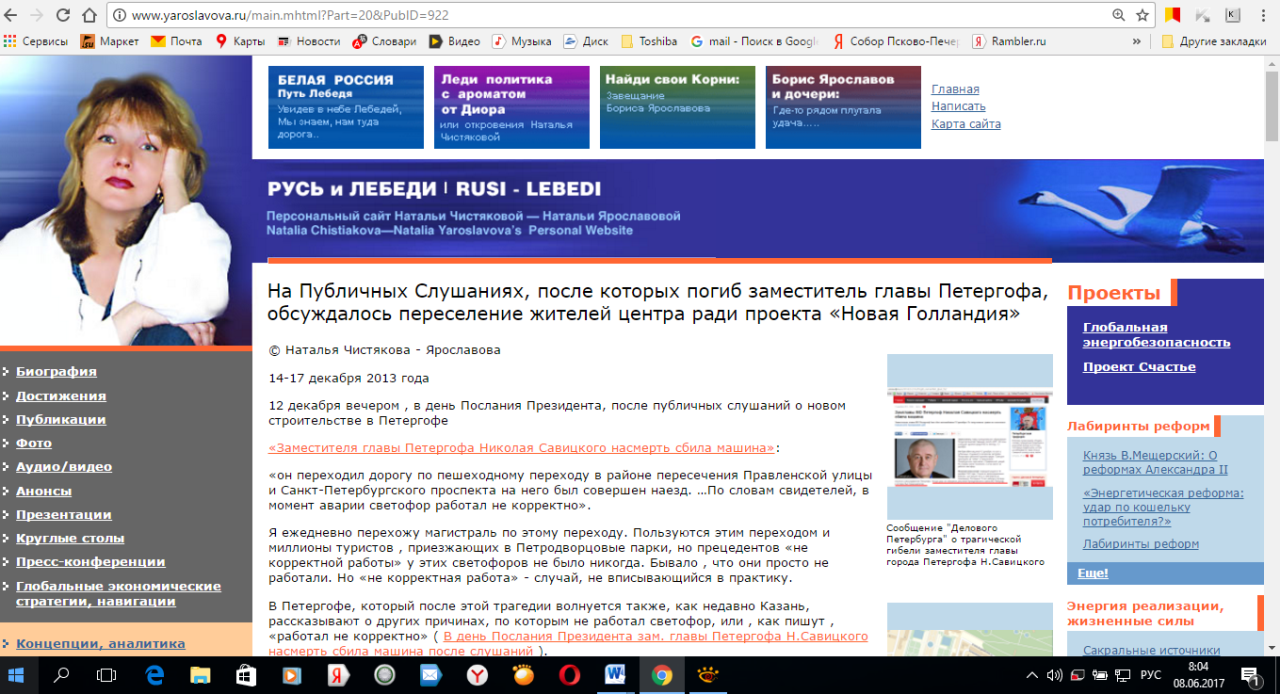This screenshot has width=1280, height=694.
Task: Open the Opera browser from taskbar
Action: (569, 676)
